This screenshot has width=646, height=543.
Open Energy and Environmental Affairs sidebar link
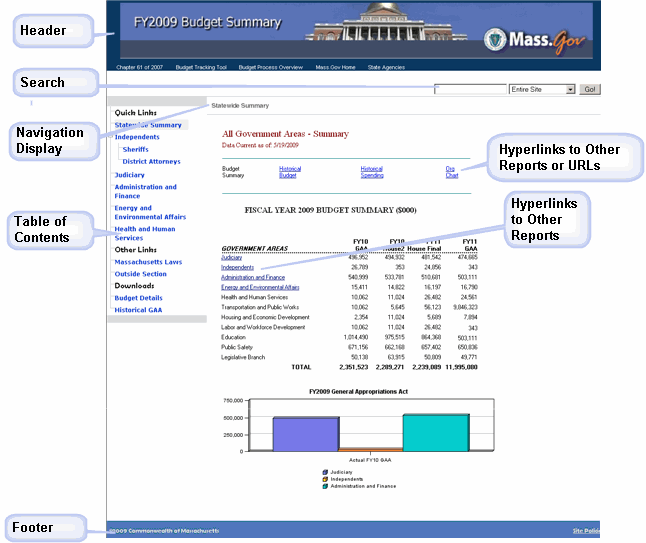pos(150,212)
